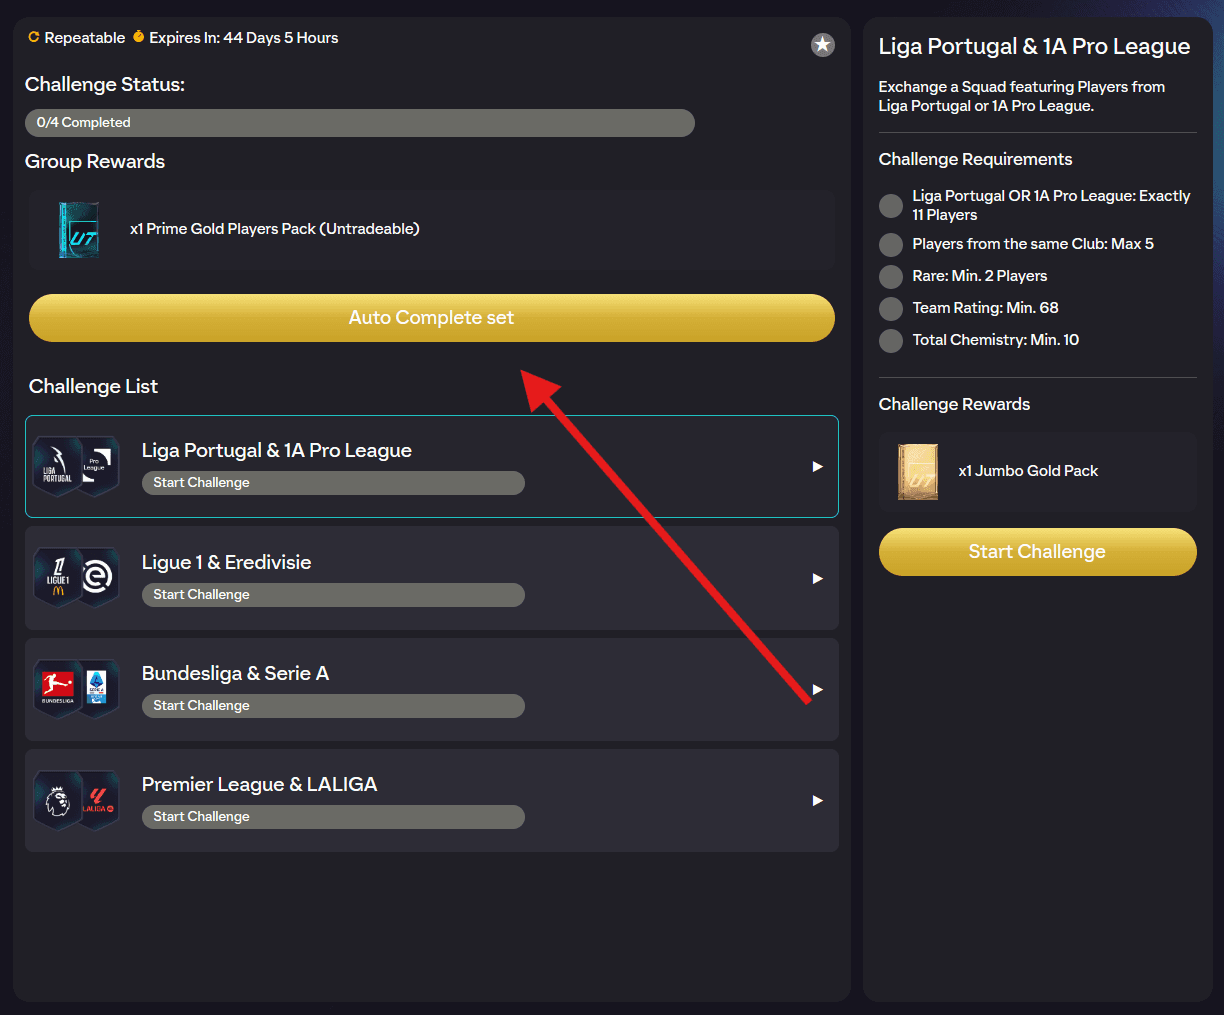This screenshot has height=1015, width=1224.
Task: Click Start Challenge bar under Ligue 1
Action: 333,595
